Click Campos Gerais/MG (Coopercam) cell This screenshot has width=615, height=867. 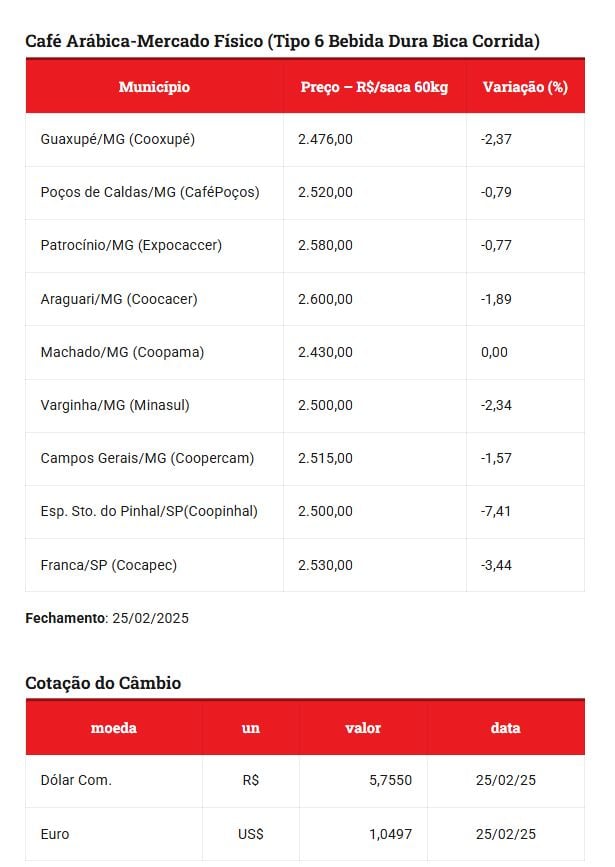click(147, 458)
